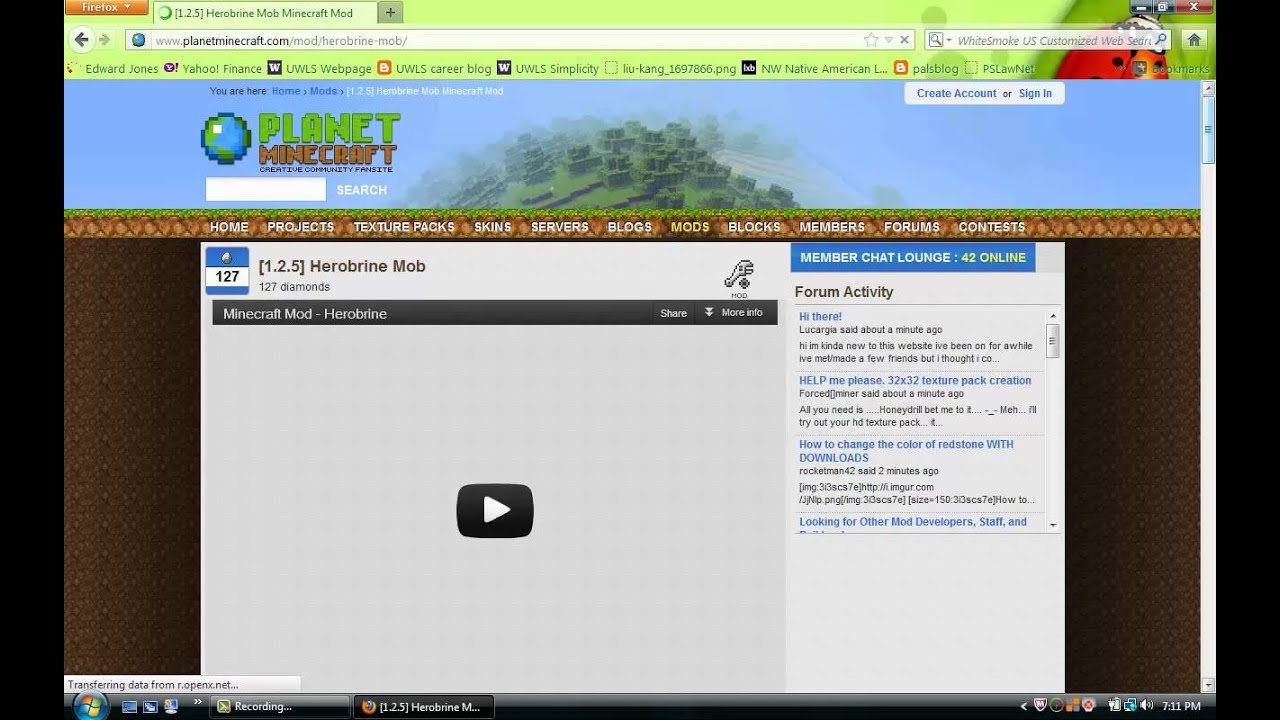
Task: Open the orange Firefox menu button
Action: [105, 7]
